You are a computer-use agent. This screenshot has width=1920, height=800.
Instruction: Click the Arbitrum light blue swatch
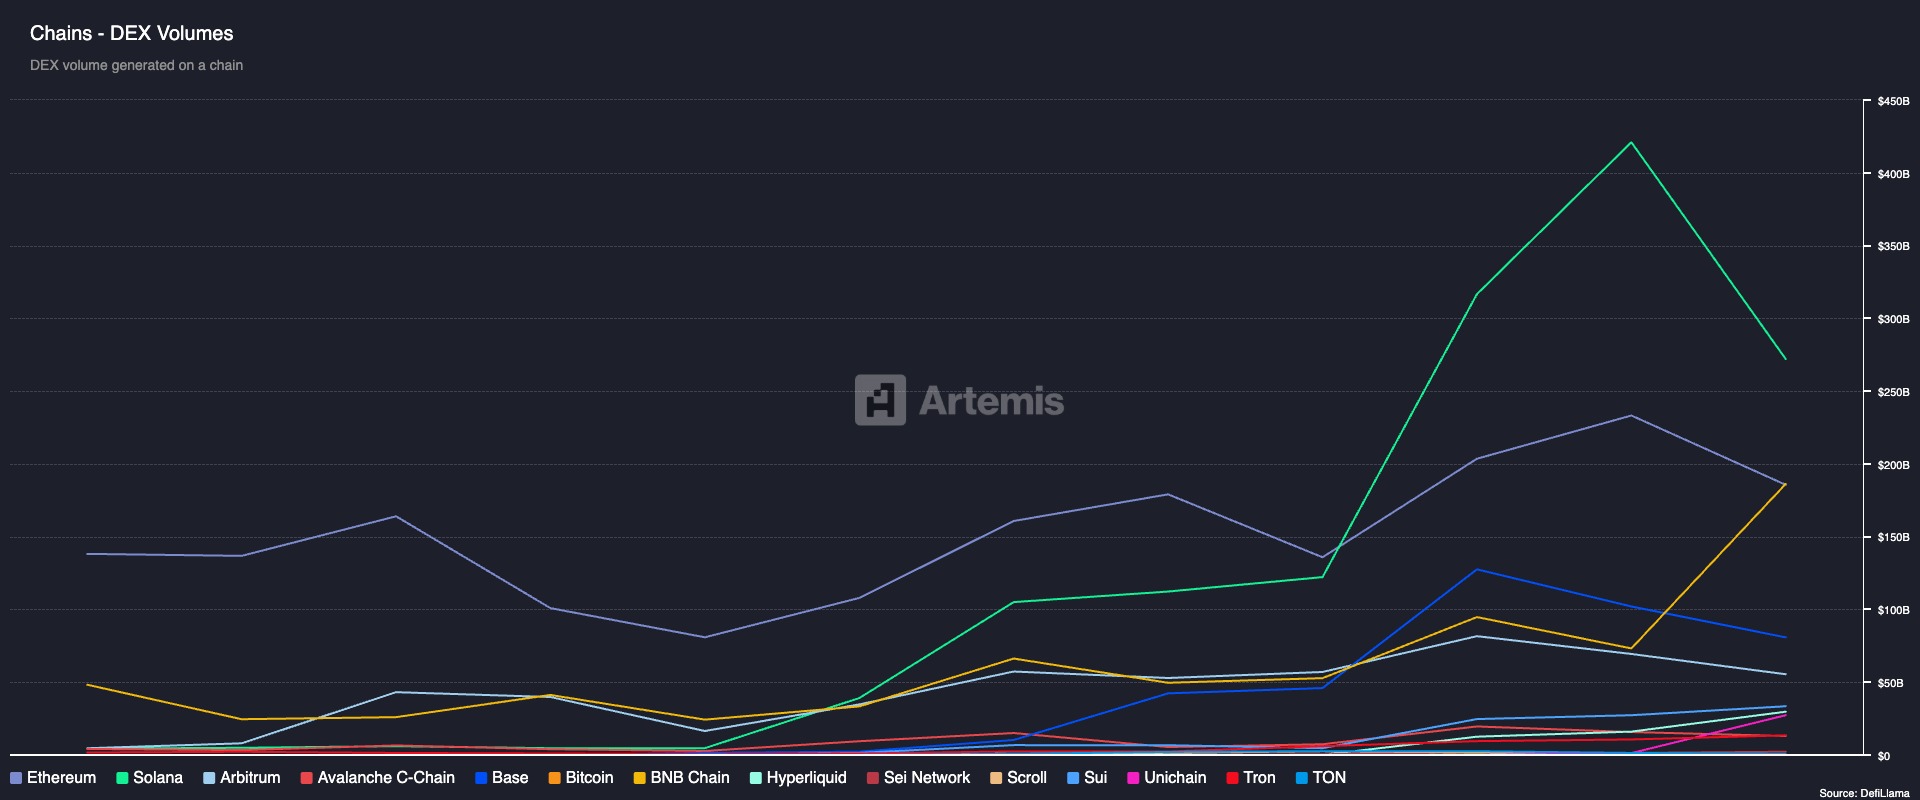[209, 778]
